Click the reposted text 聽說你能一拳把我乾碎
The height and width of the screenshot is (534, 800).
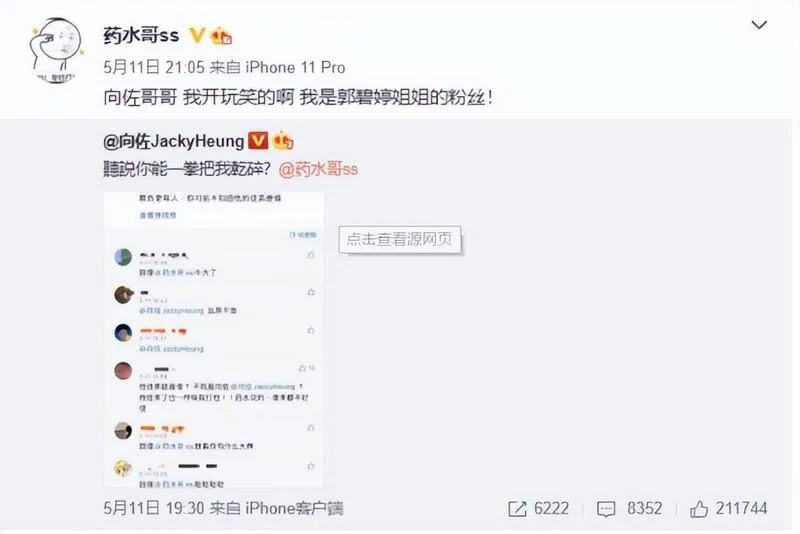pyautogui.click(x=187, y=168)
